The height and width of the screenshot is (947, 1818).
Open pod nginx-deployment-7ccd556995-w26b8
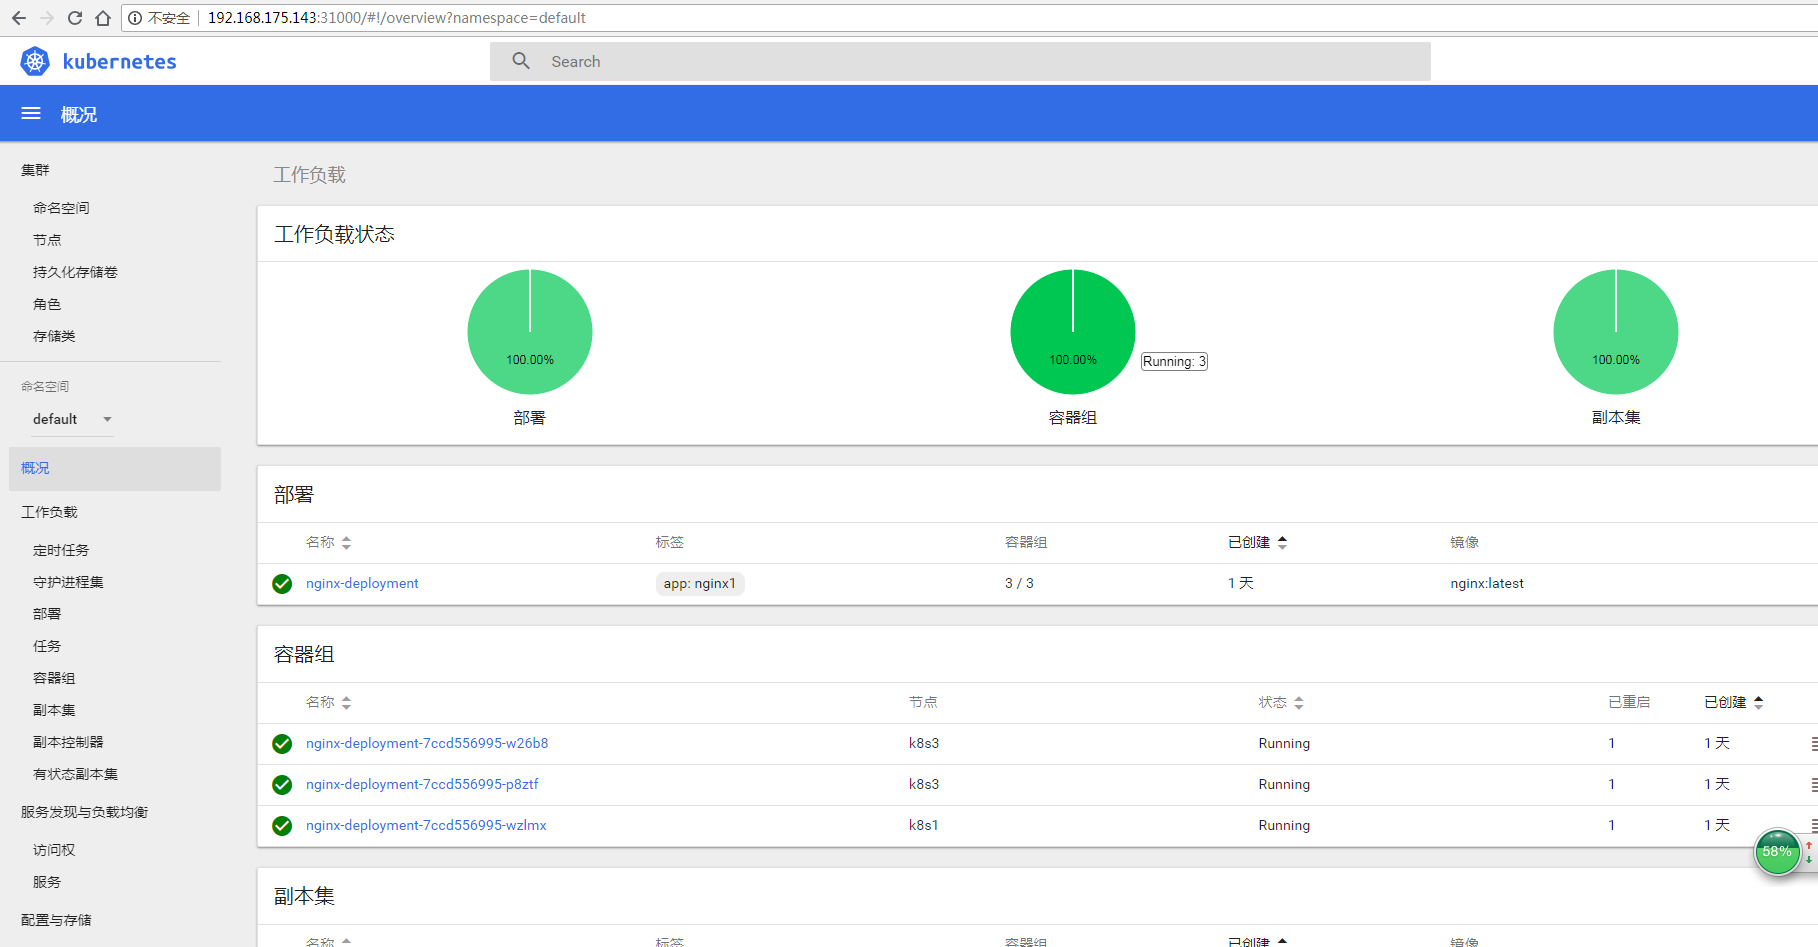click(427, 743)
